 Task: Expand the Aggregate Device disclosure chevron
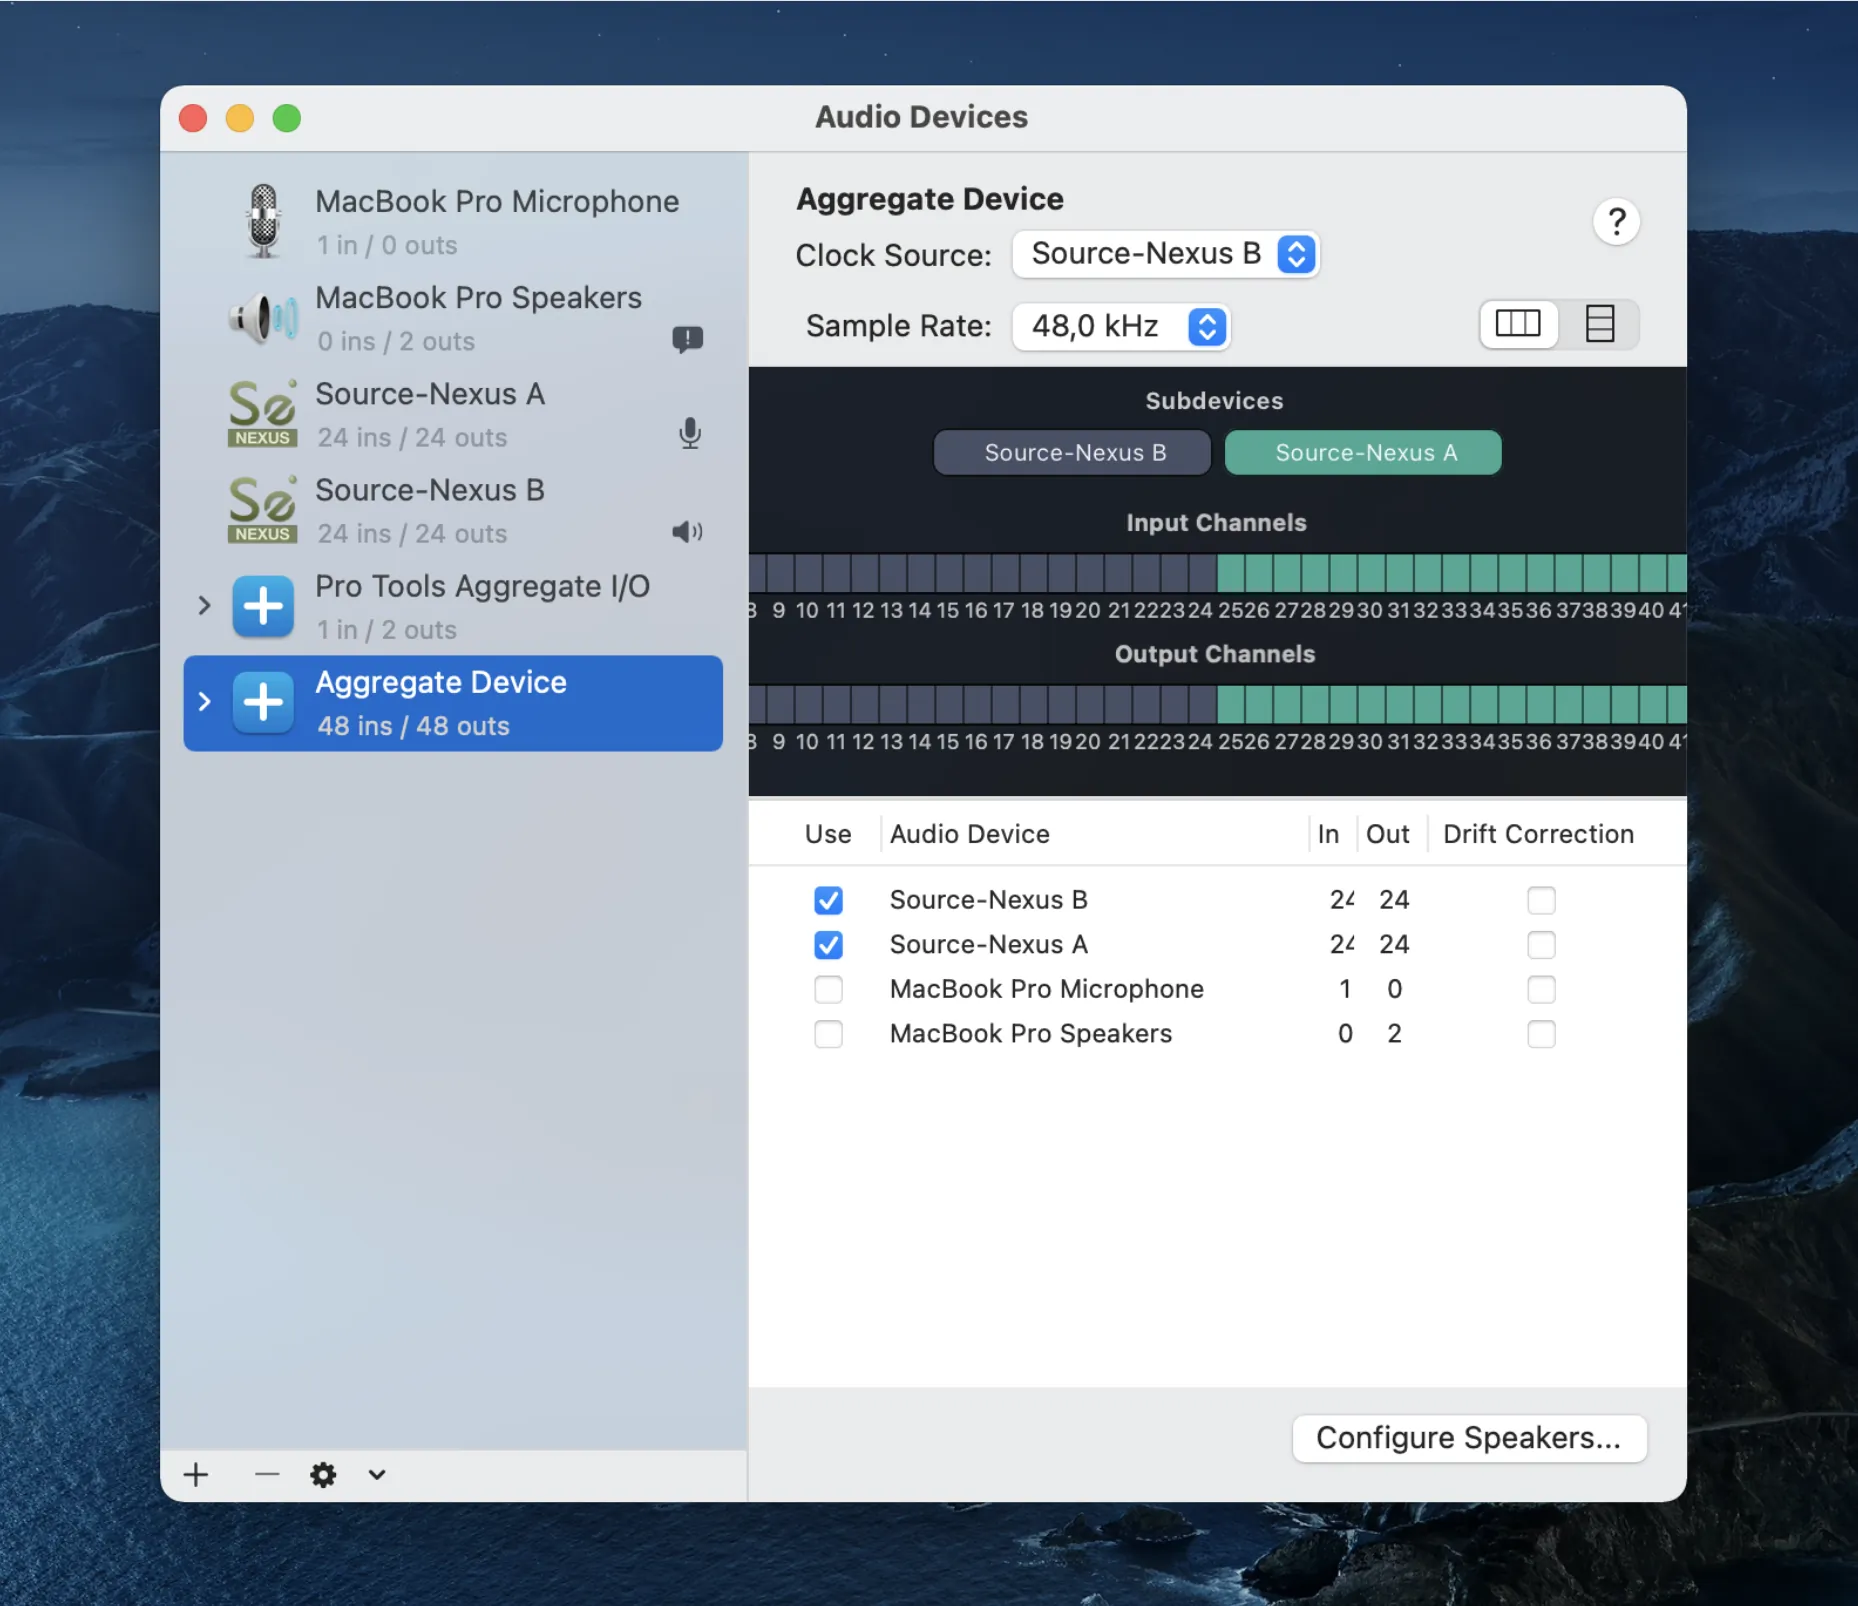pyautogui.click(x=204, y=701)
